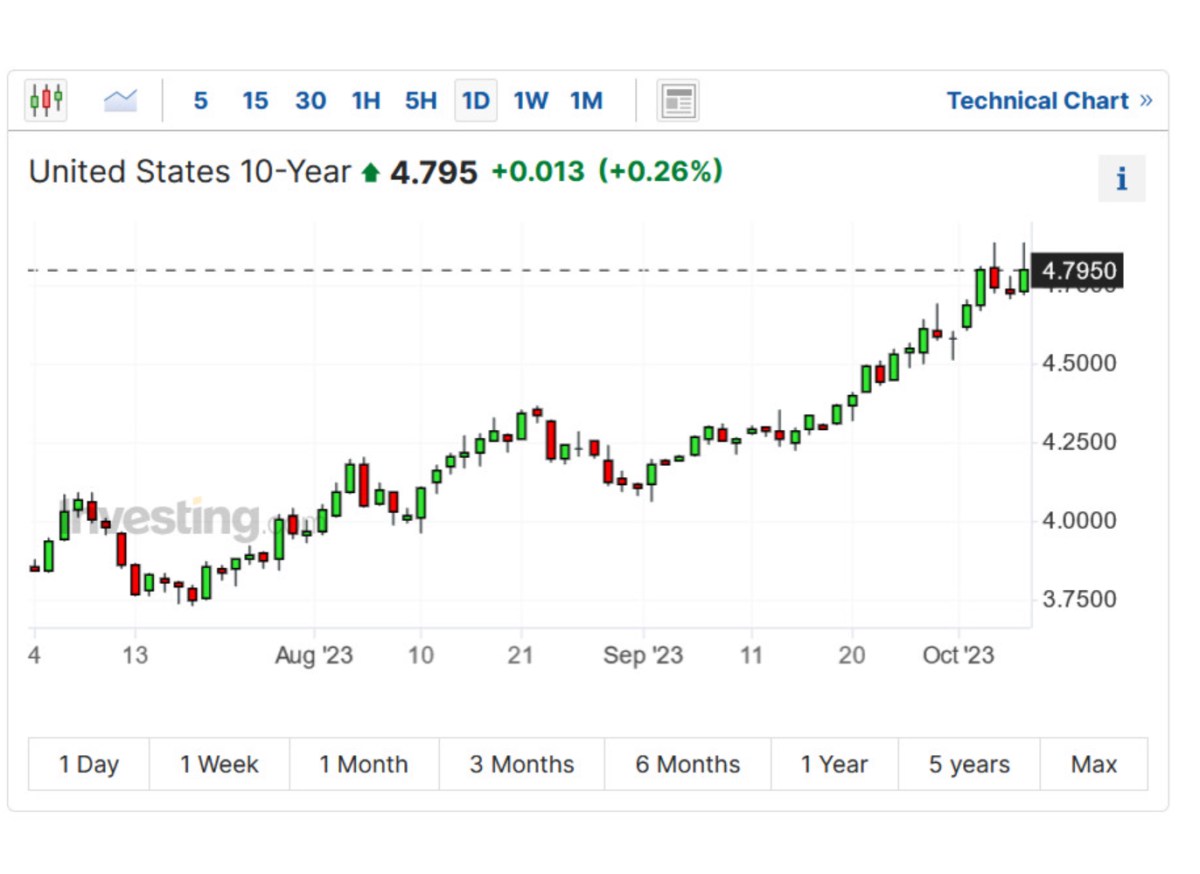1200x874 pixels.
Task: Click the 4.0000 axis label
Action: pyautogui.click(x=1079, y=520)
